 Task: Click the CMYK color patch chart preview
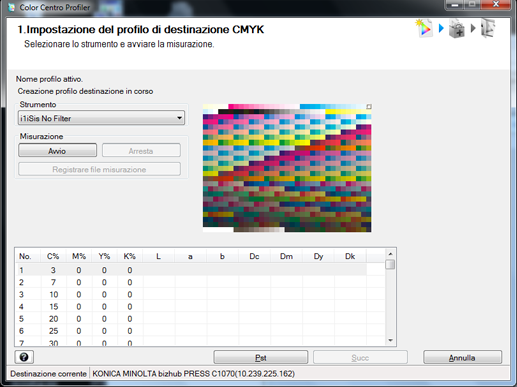coord(287,168)
